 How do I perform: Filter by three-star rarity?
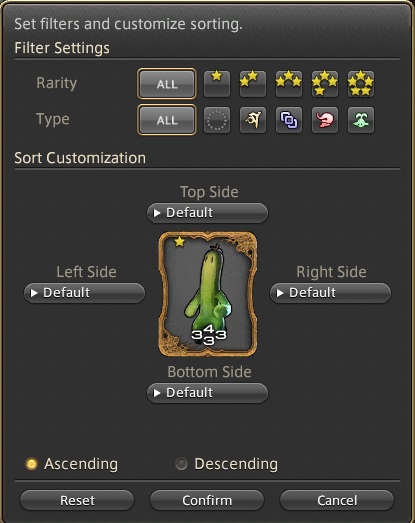pos(289,83)
